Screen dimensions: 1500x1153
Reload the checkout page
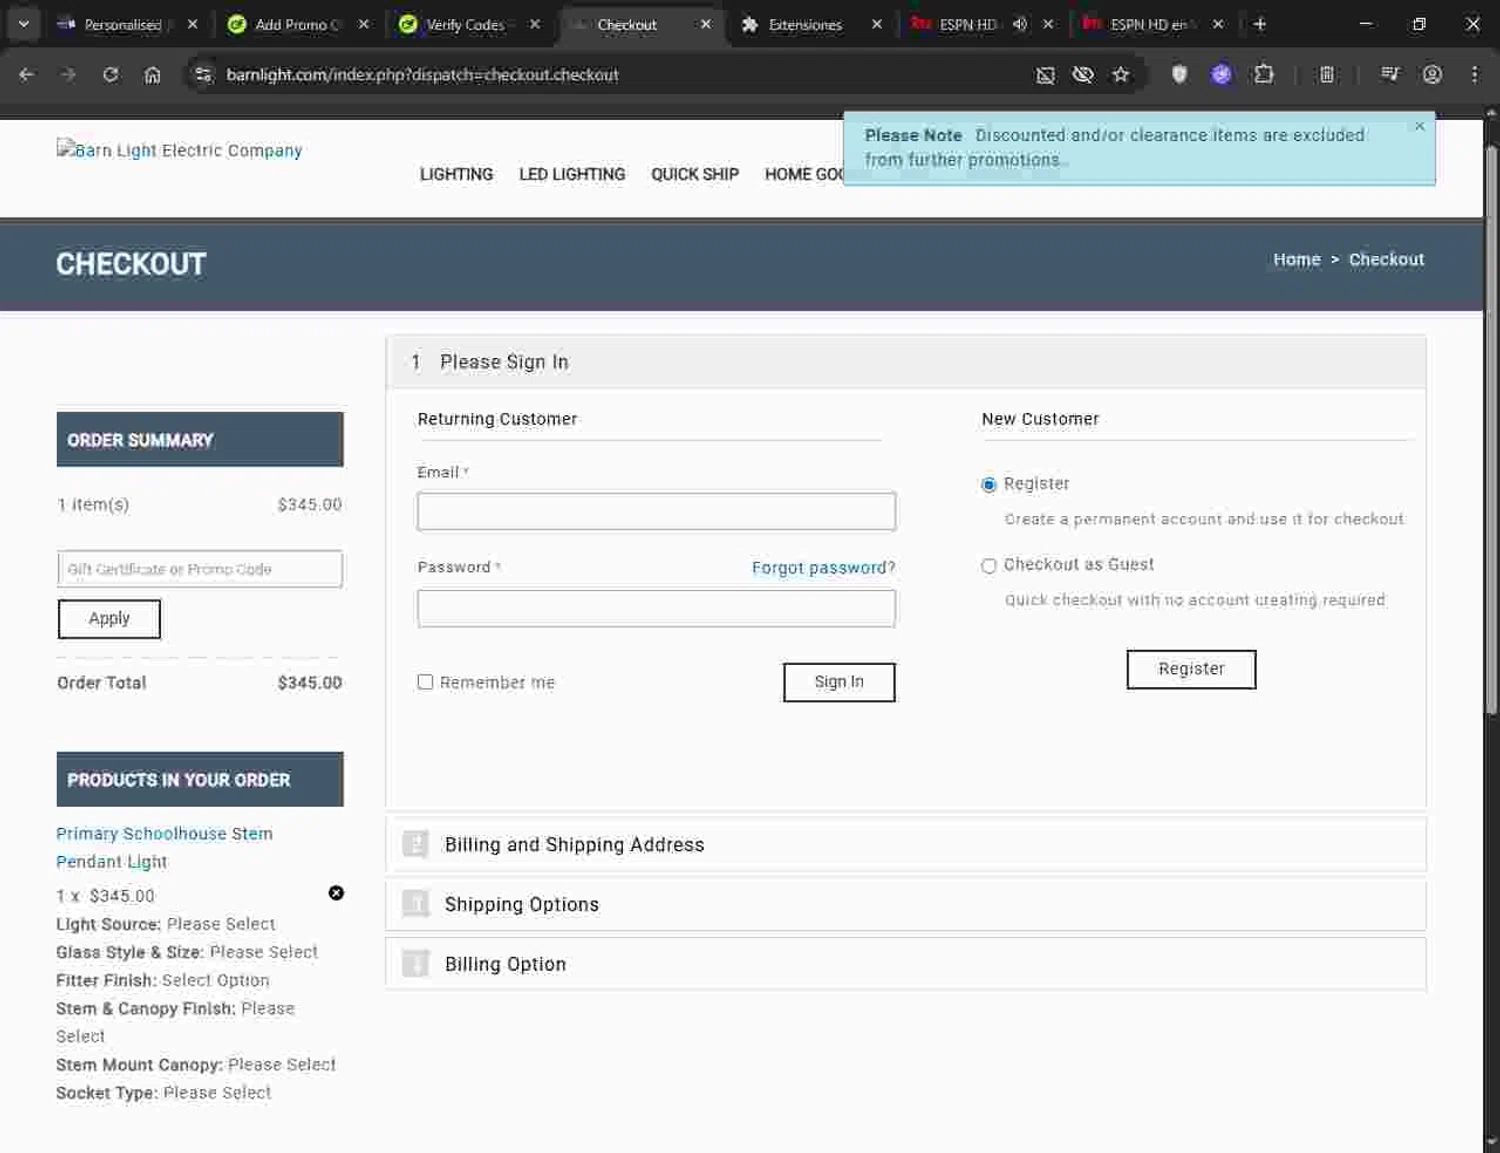pyautogui.click(x=110, y=75)
